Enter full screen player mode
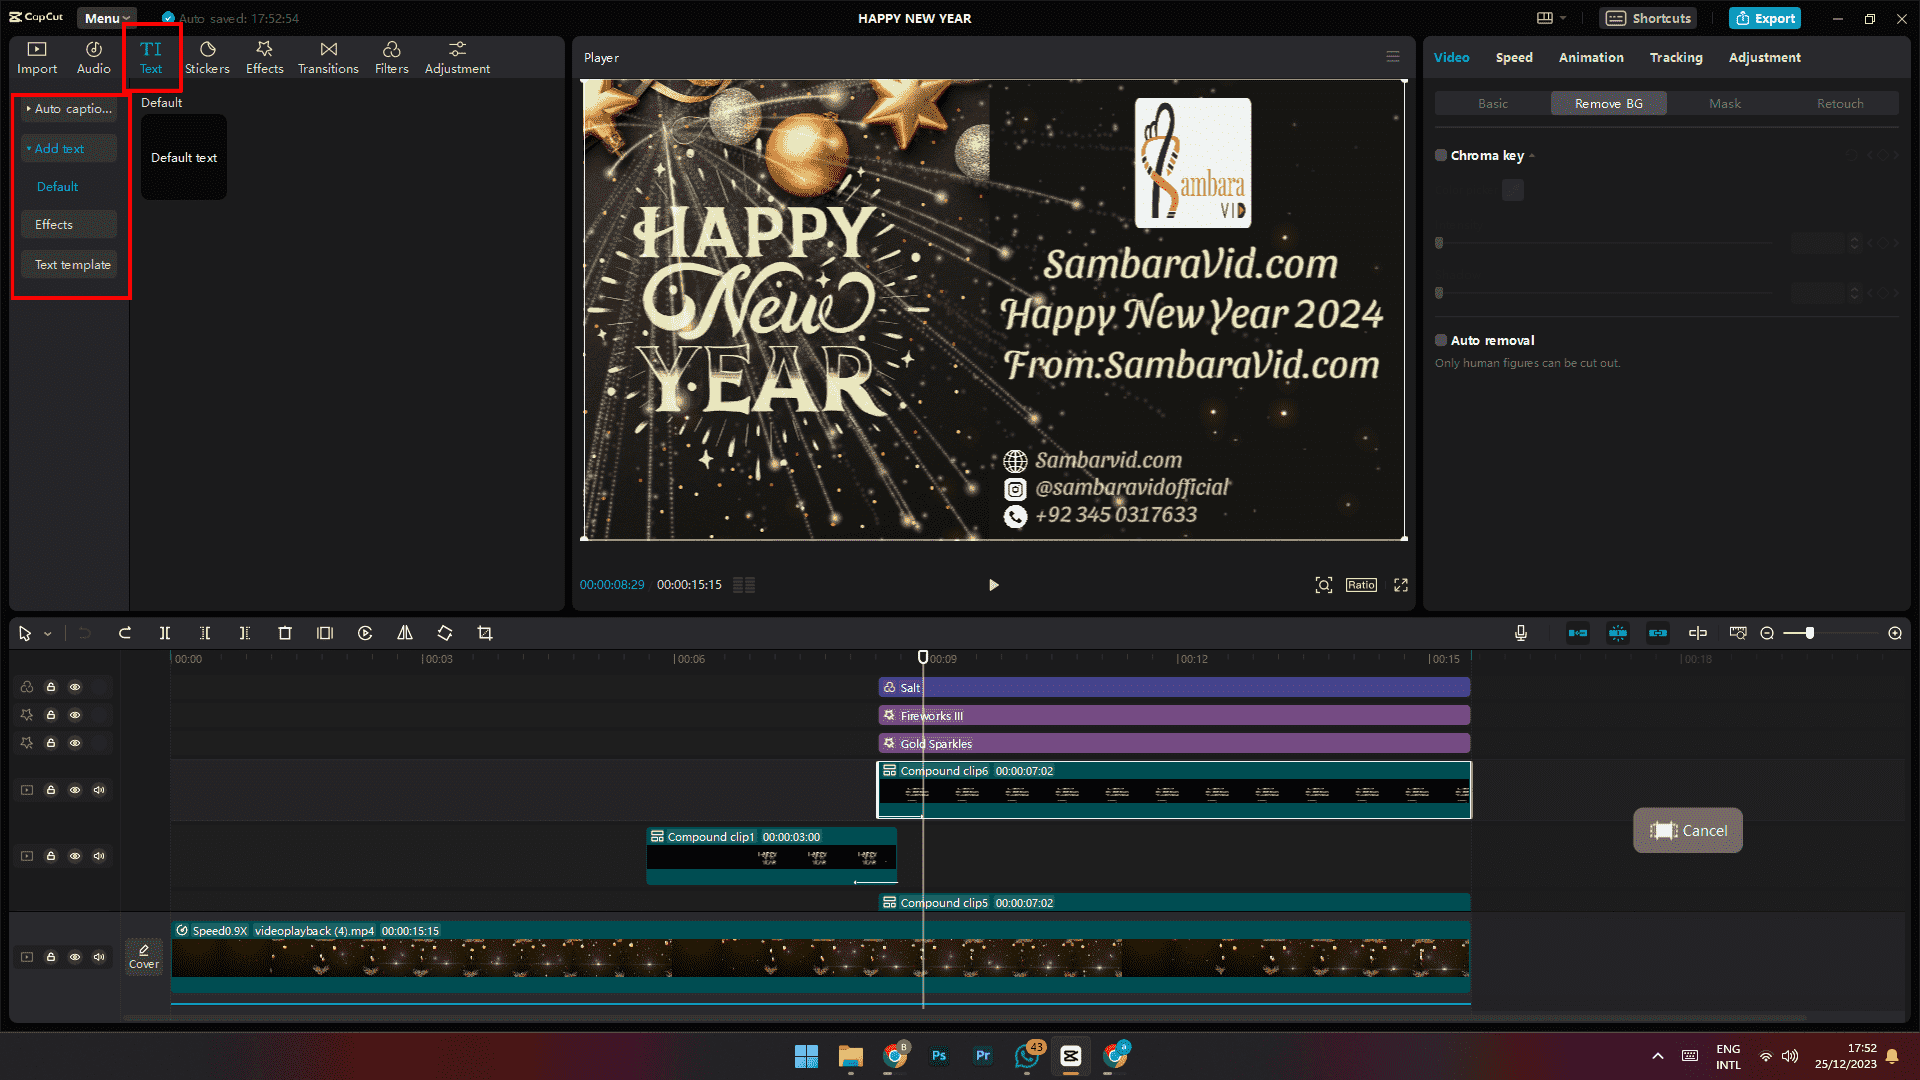The image size is (1920, 1080). pos(1401,585)
